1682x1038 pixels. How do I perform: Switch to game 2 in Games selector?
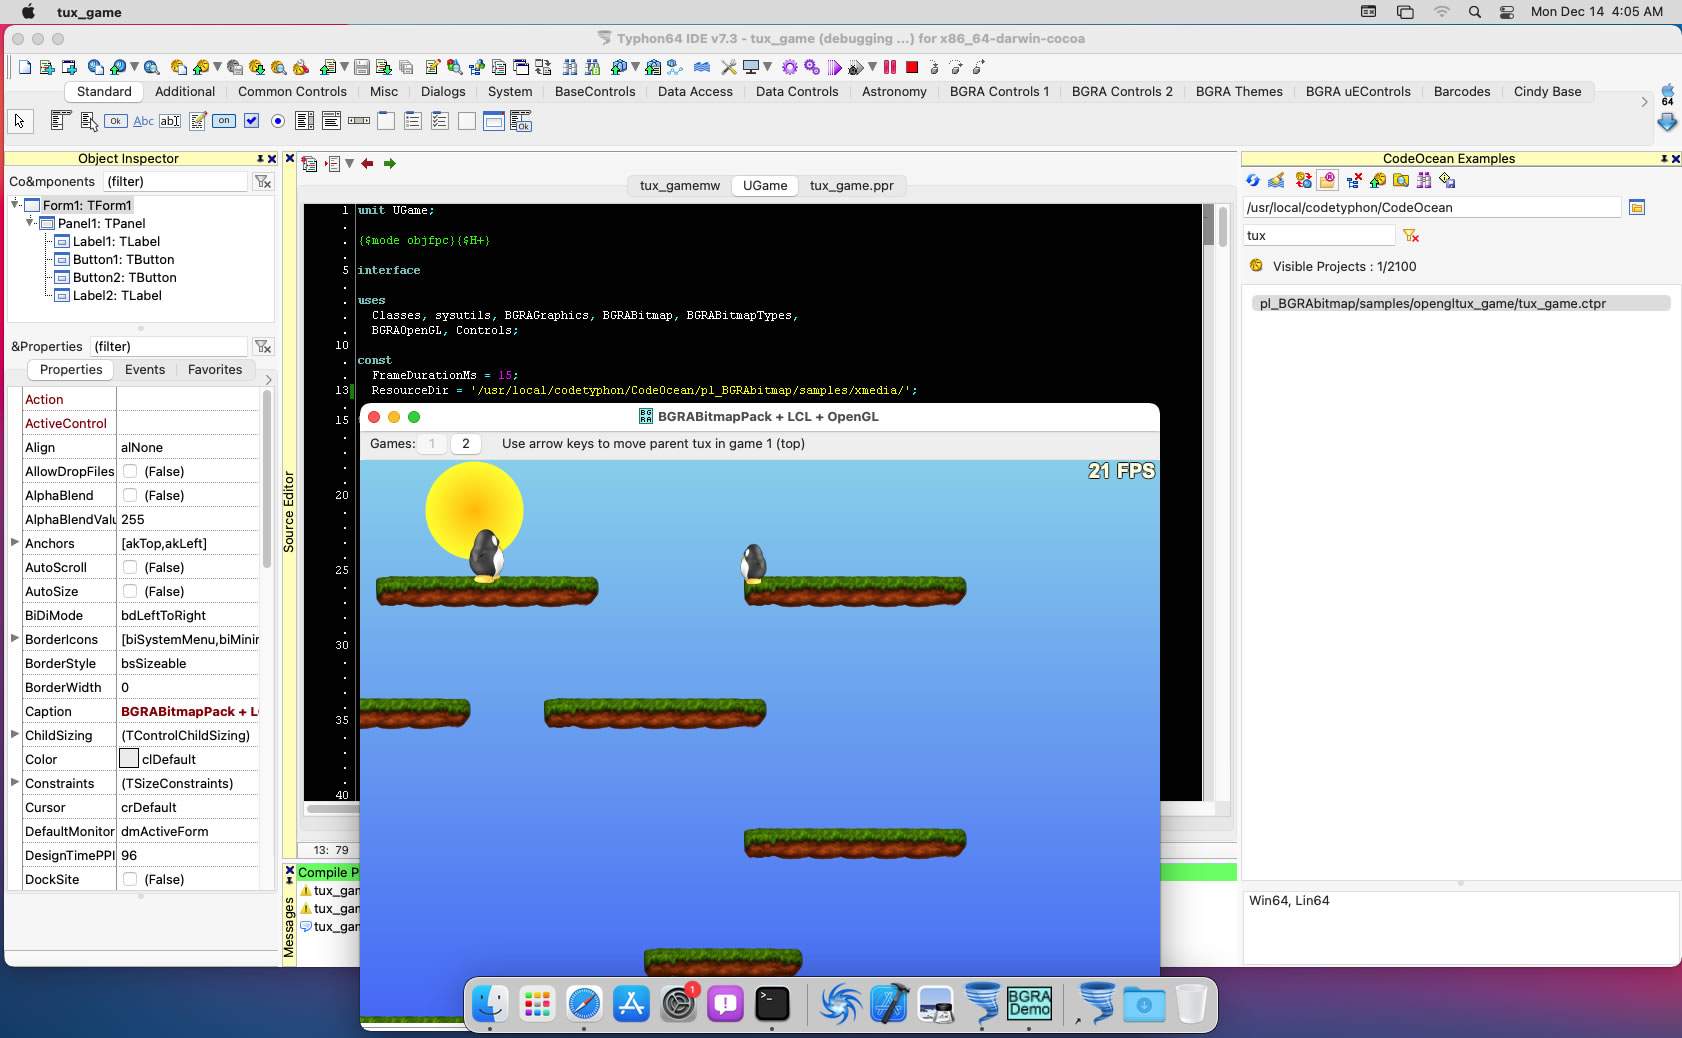(x=465, y=444)
